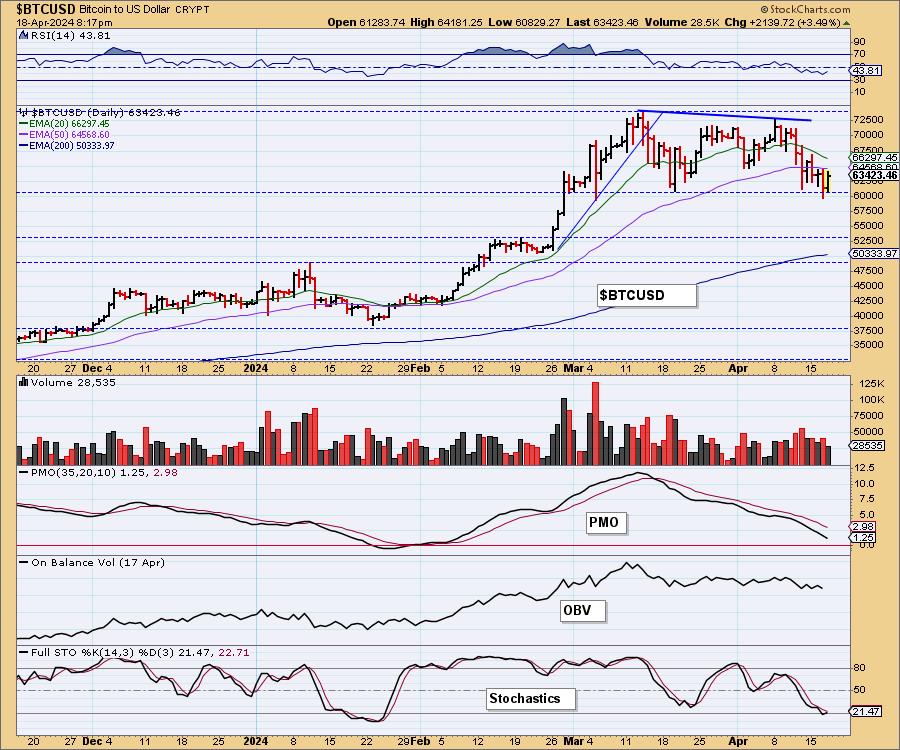Viewport: 900px width, 750px height.
Task: Click the On Balance Vol (17 Apr) label
Action: pyautogui.click(x=98, y=562)
